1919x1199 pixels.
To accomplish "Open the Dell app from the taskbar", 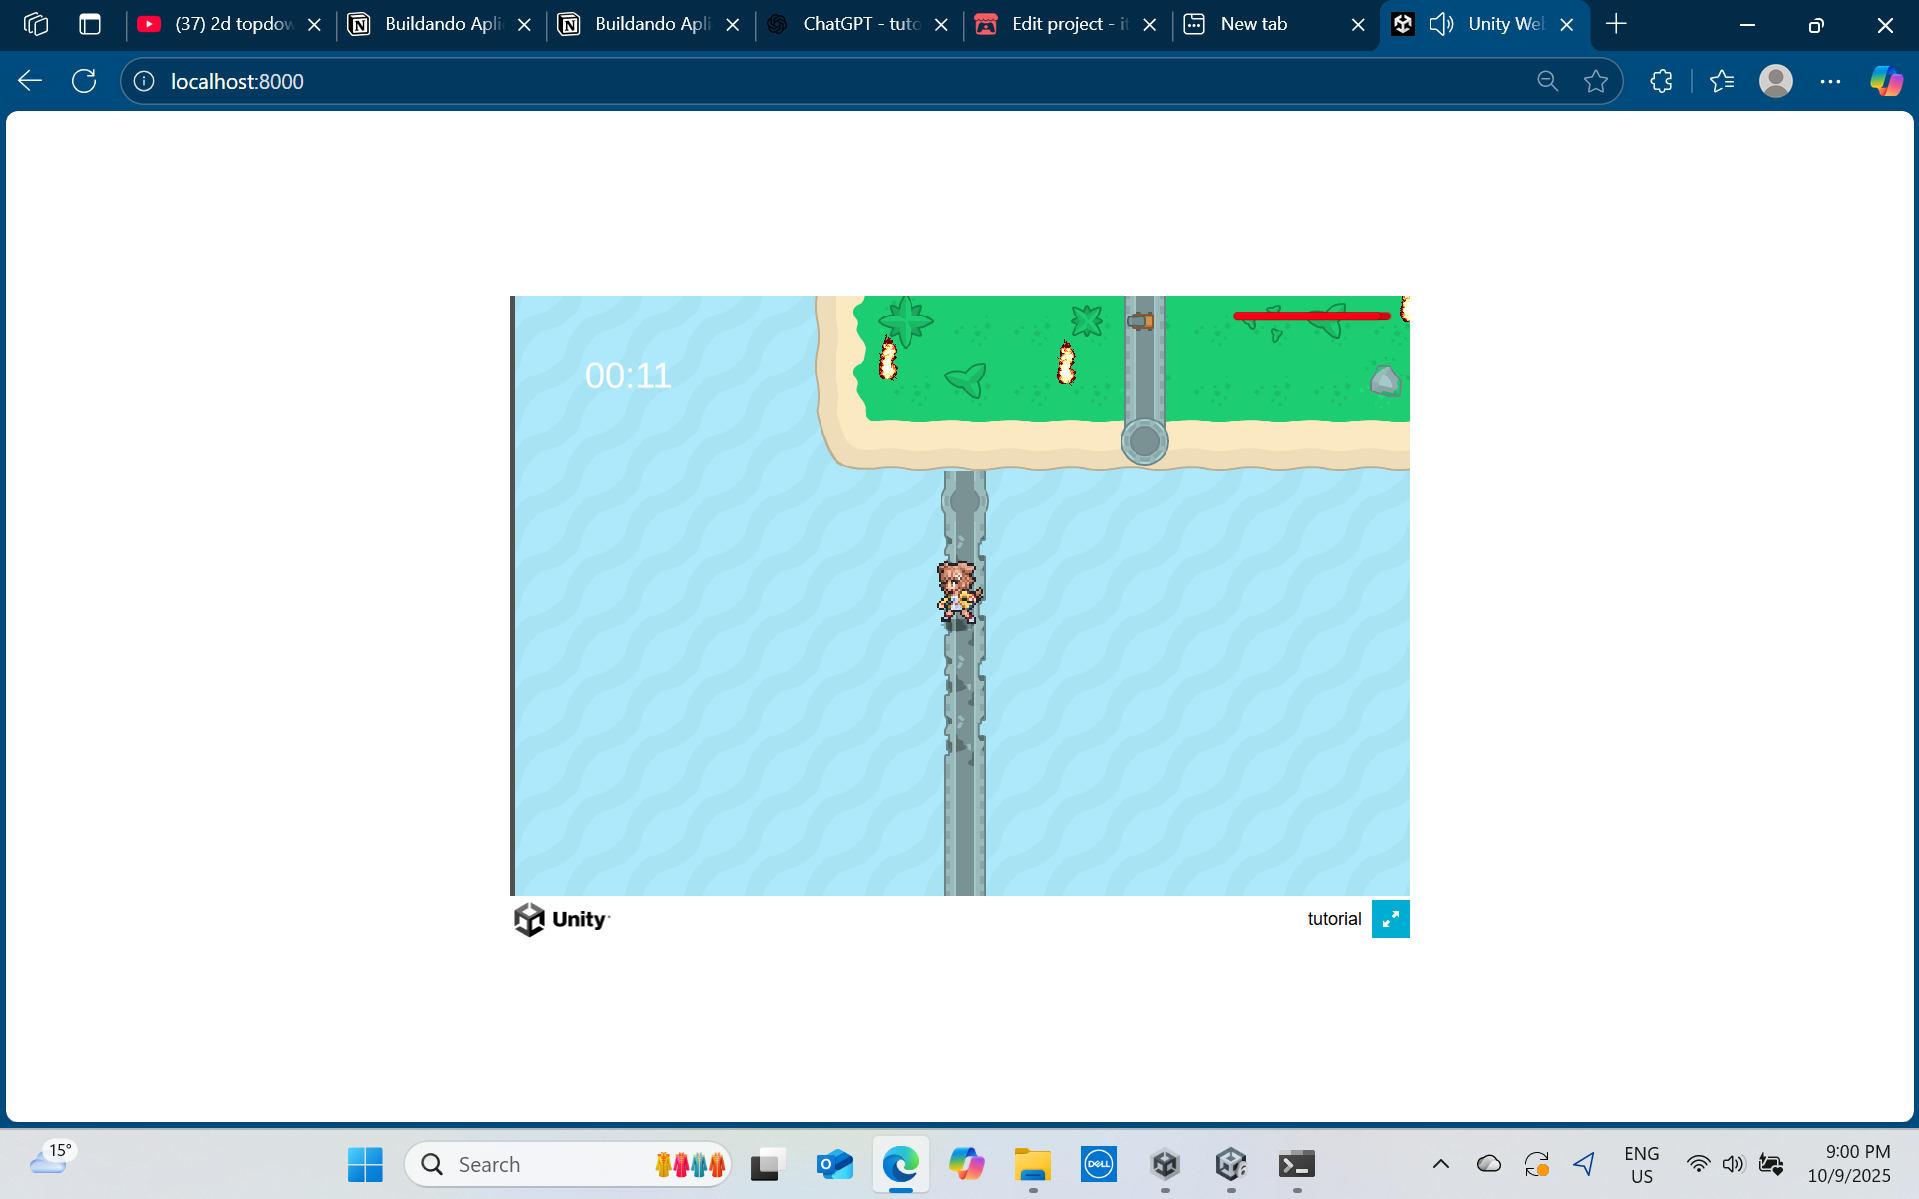I will point(1098,1164).
